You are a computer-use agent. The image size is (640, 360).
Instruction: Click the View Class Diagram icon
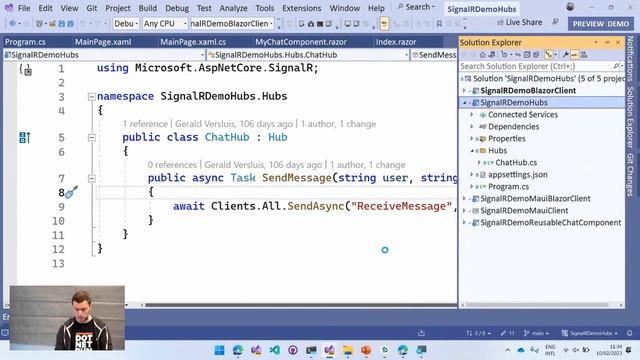tap(584, 55)
